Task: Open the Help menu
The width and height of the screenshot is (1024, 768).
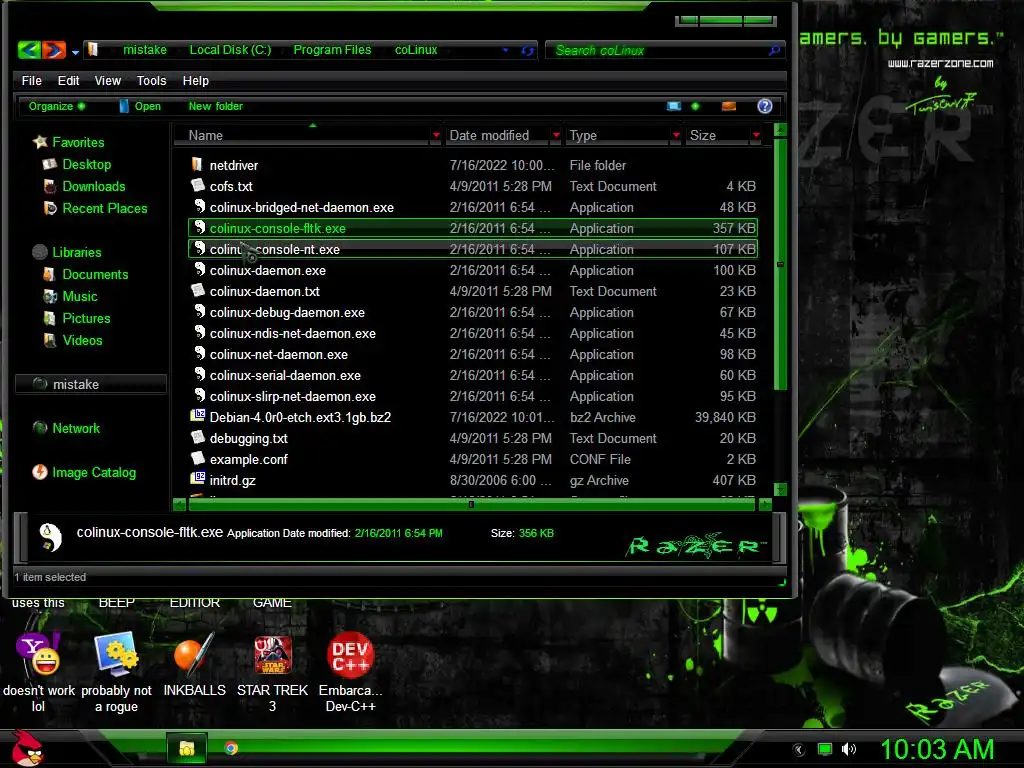Action: [x=195, y=80]
